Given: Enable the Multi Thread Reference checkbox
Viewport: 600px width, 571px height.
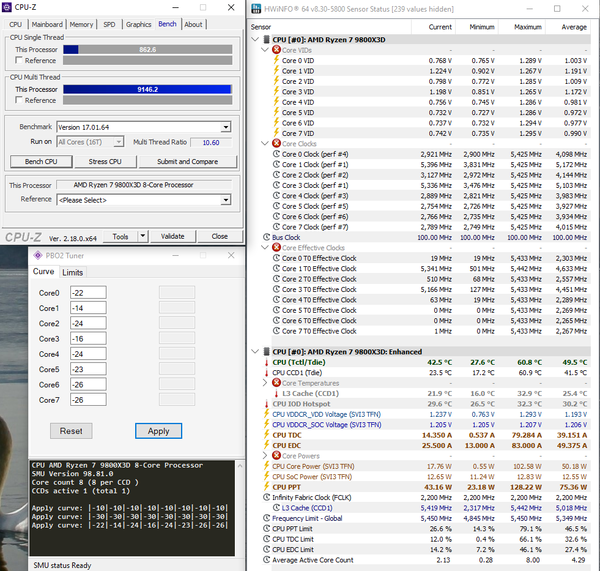Looking at the screenshot, I should point(19,100).
